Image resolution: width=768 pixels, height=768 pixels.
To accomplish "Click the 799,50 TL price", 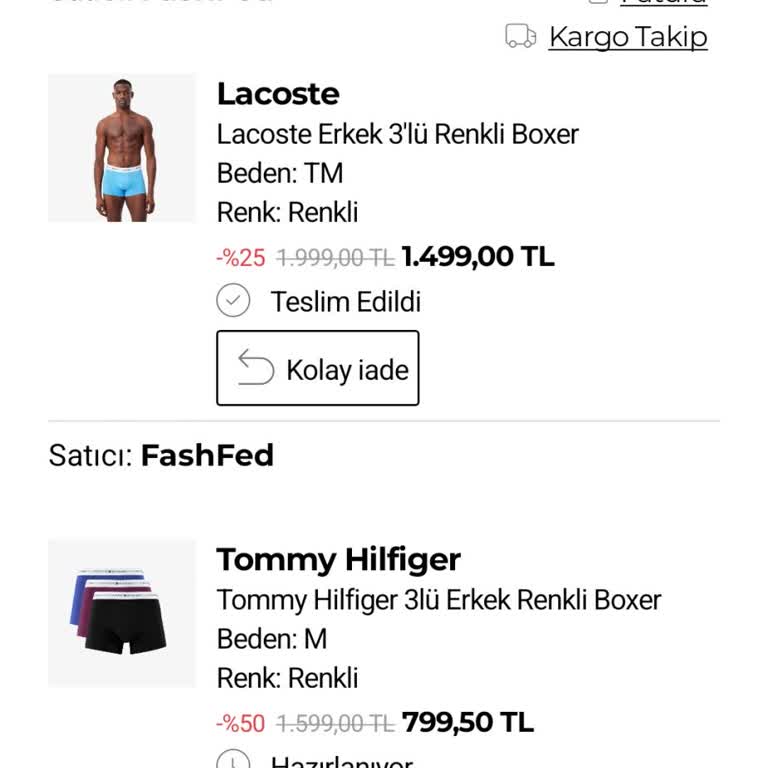I will (x=467, y=722).
